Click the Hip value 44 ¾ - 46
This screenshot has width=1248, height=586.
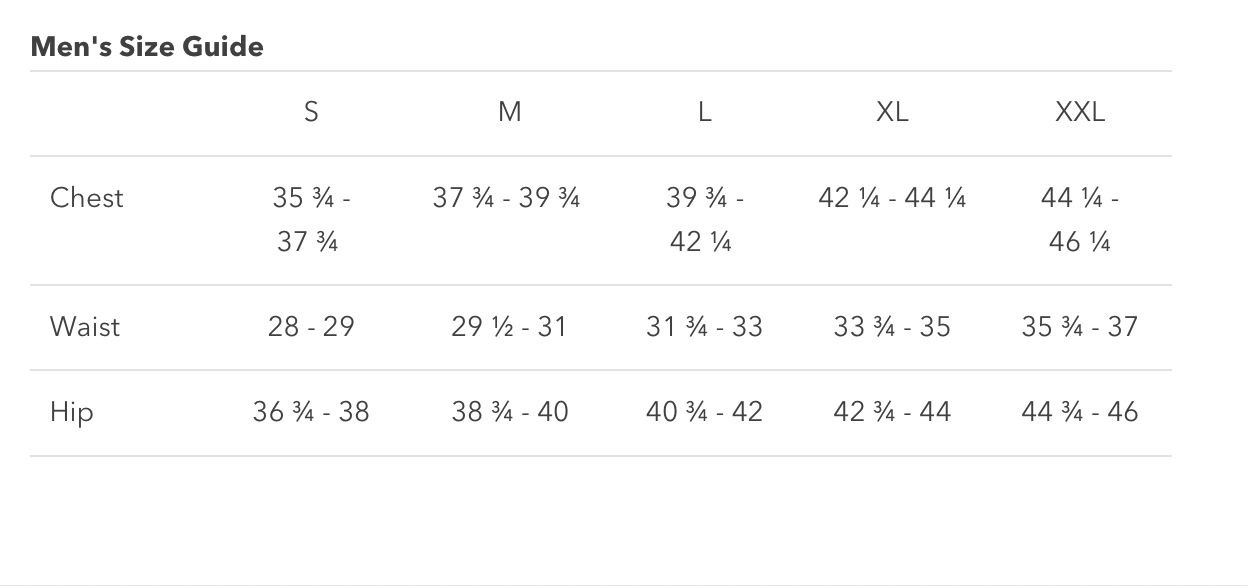(x=1080, y=412)
